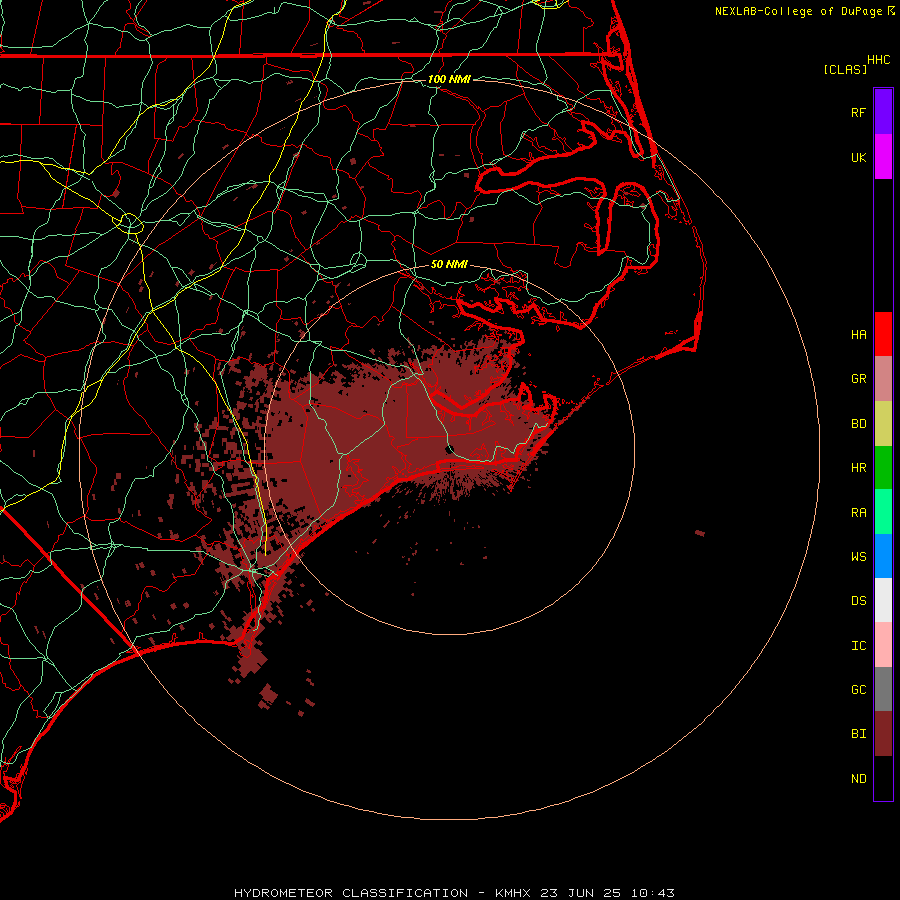Click the BI dark red legend swatch
Viewport: 900px width, 900px height.
coord(883,734)
